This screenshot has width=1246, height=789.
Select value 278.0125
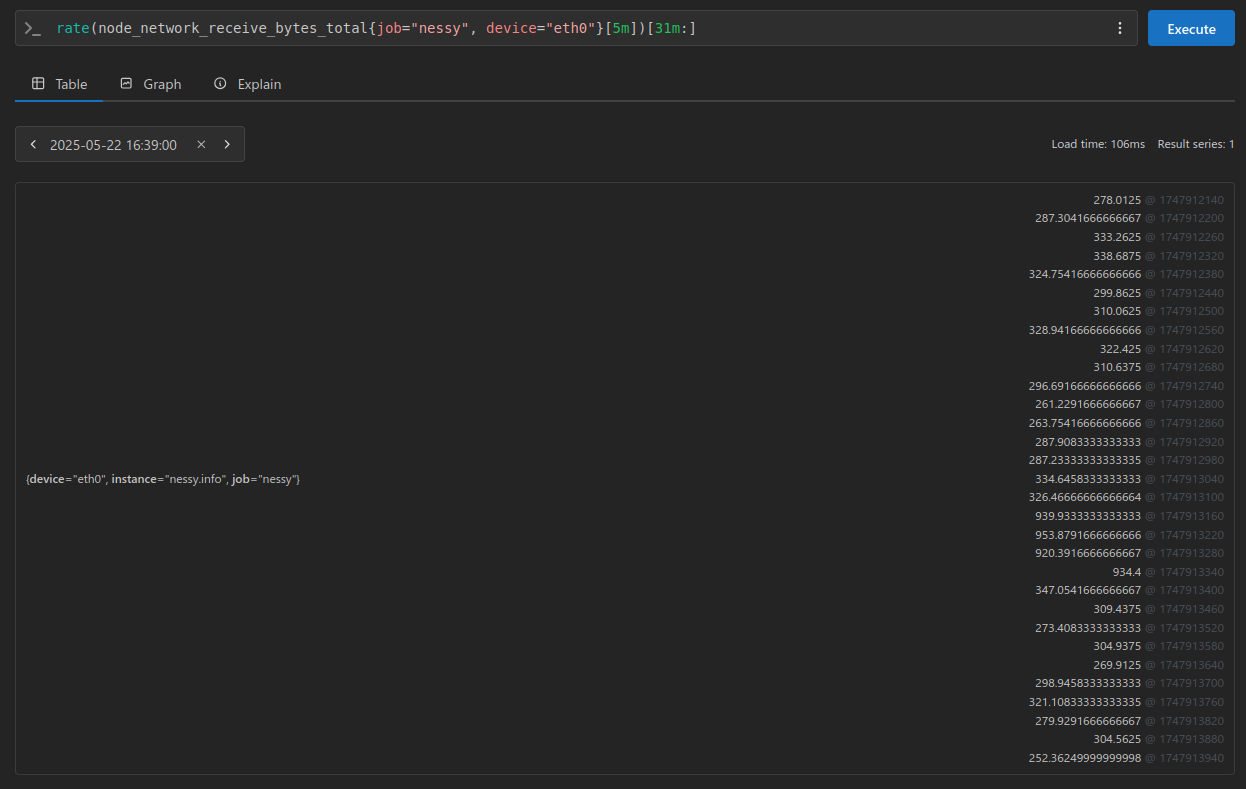(x=1117, y=200)
